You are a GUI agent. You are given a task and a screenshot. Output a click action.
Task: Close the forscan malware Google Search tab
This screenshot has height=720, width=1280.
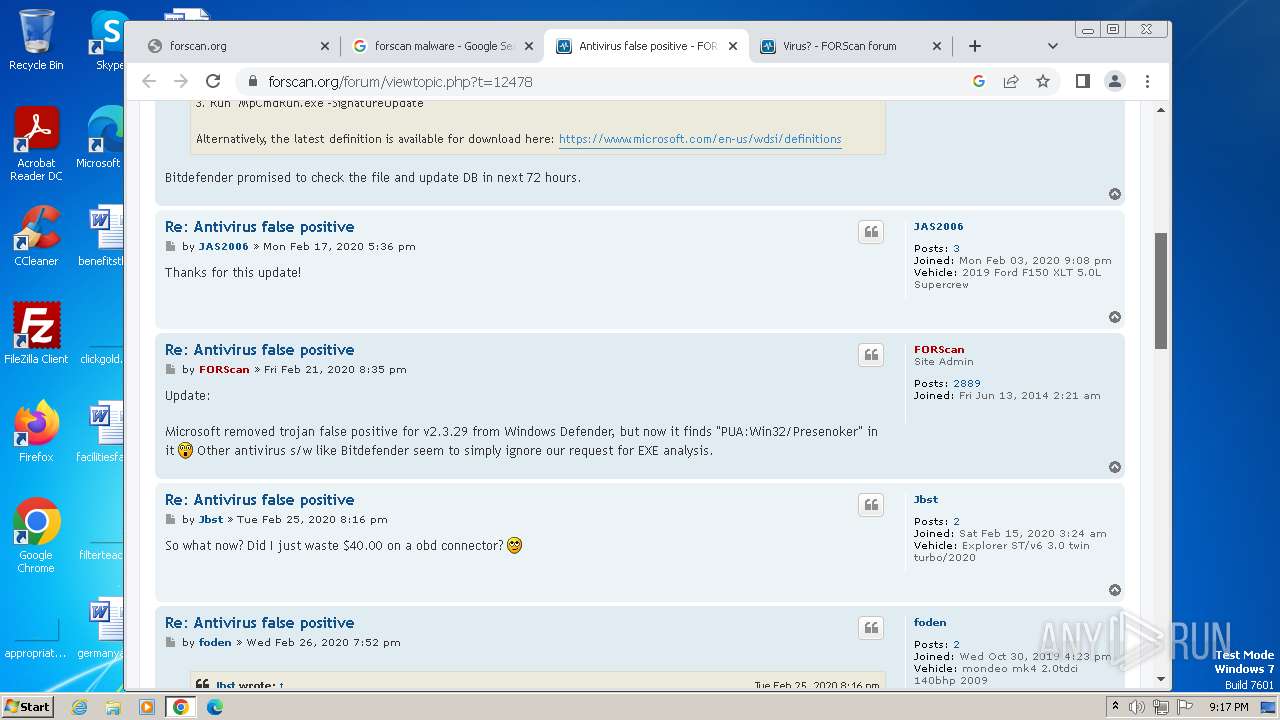coord(529,46)
